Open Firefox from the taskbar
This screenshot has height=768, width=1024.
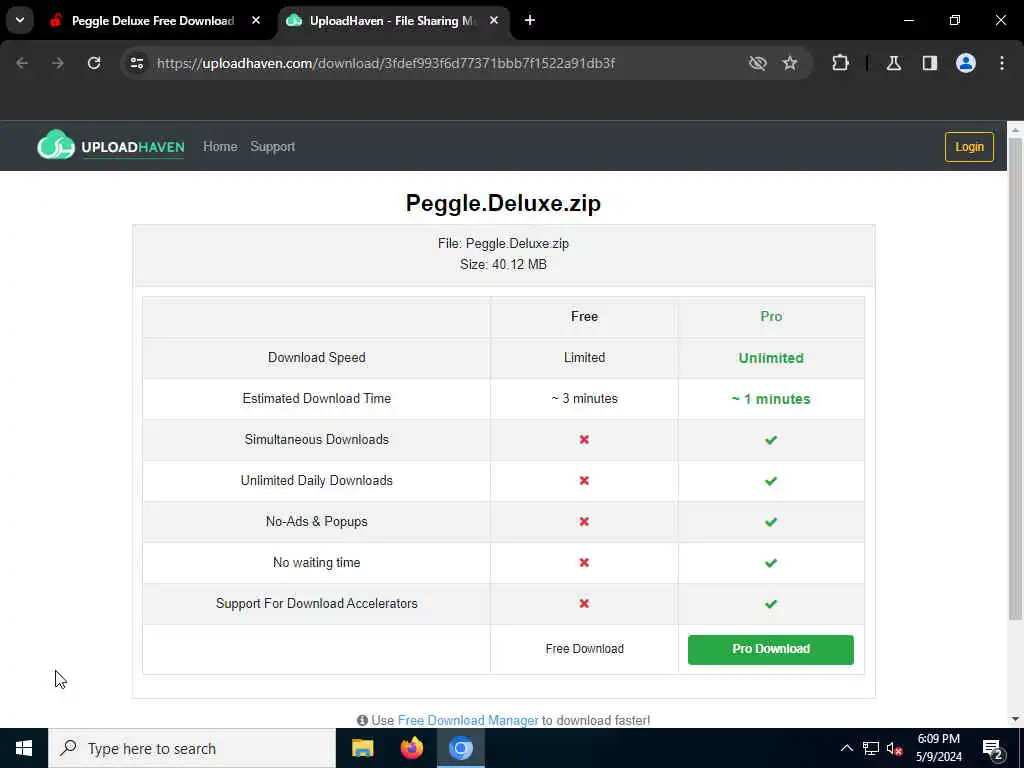tap(411, 748)
